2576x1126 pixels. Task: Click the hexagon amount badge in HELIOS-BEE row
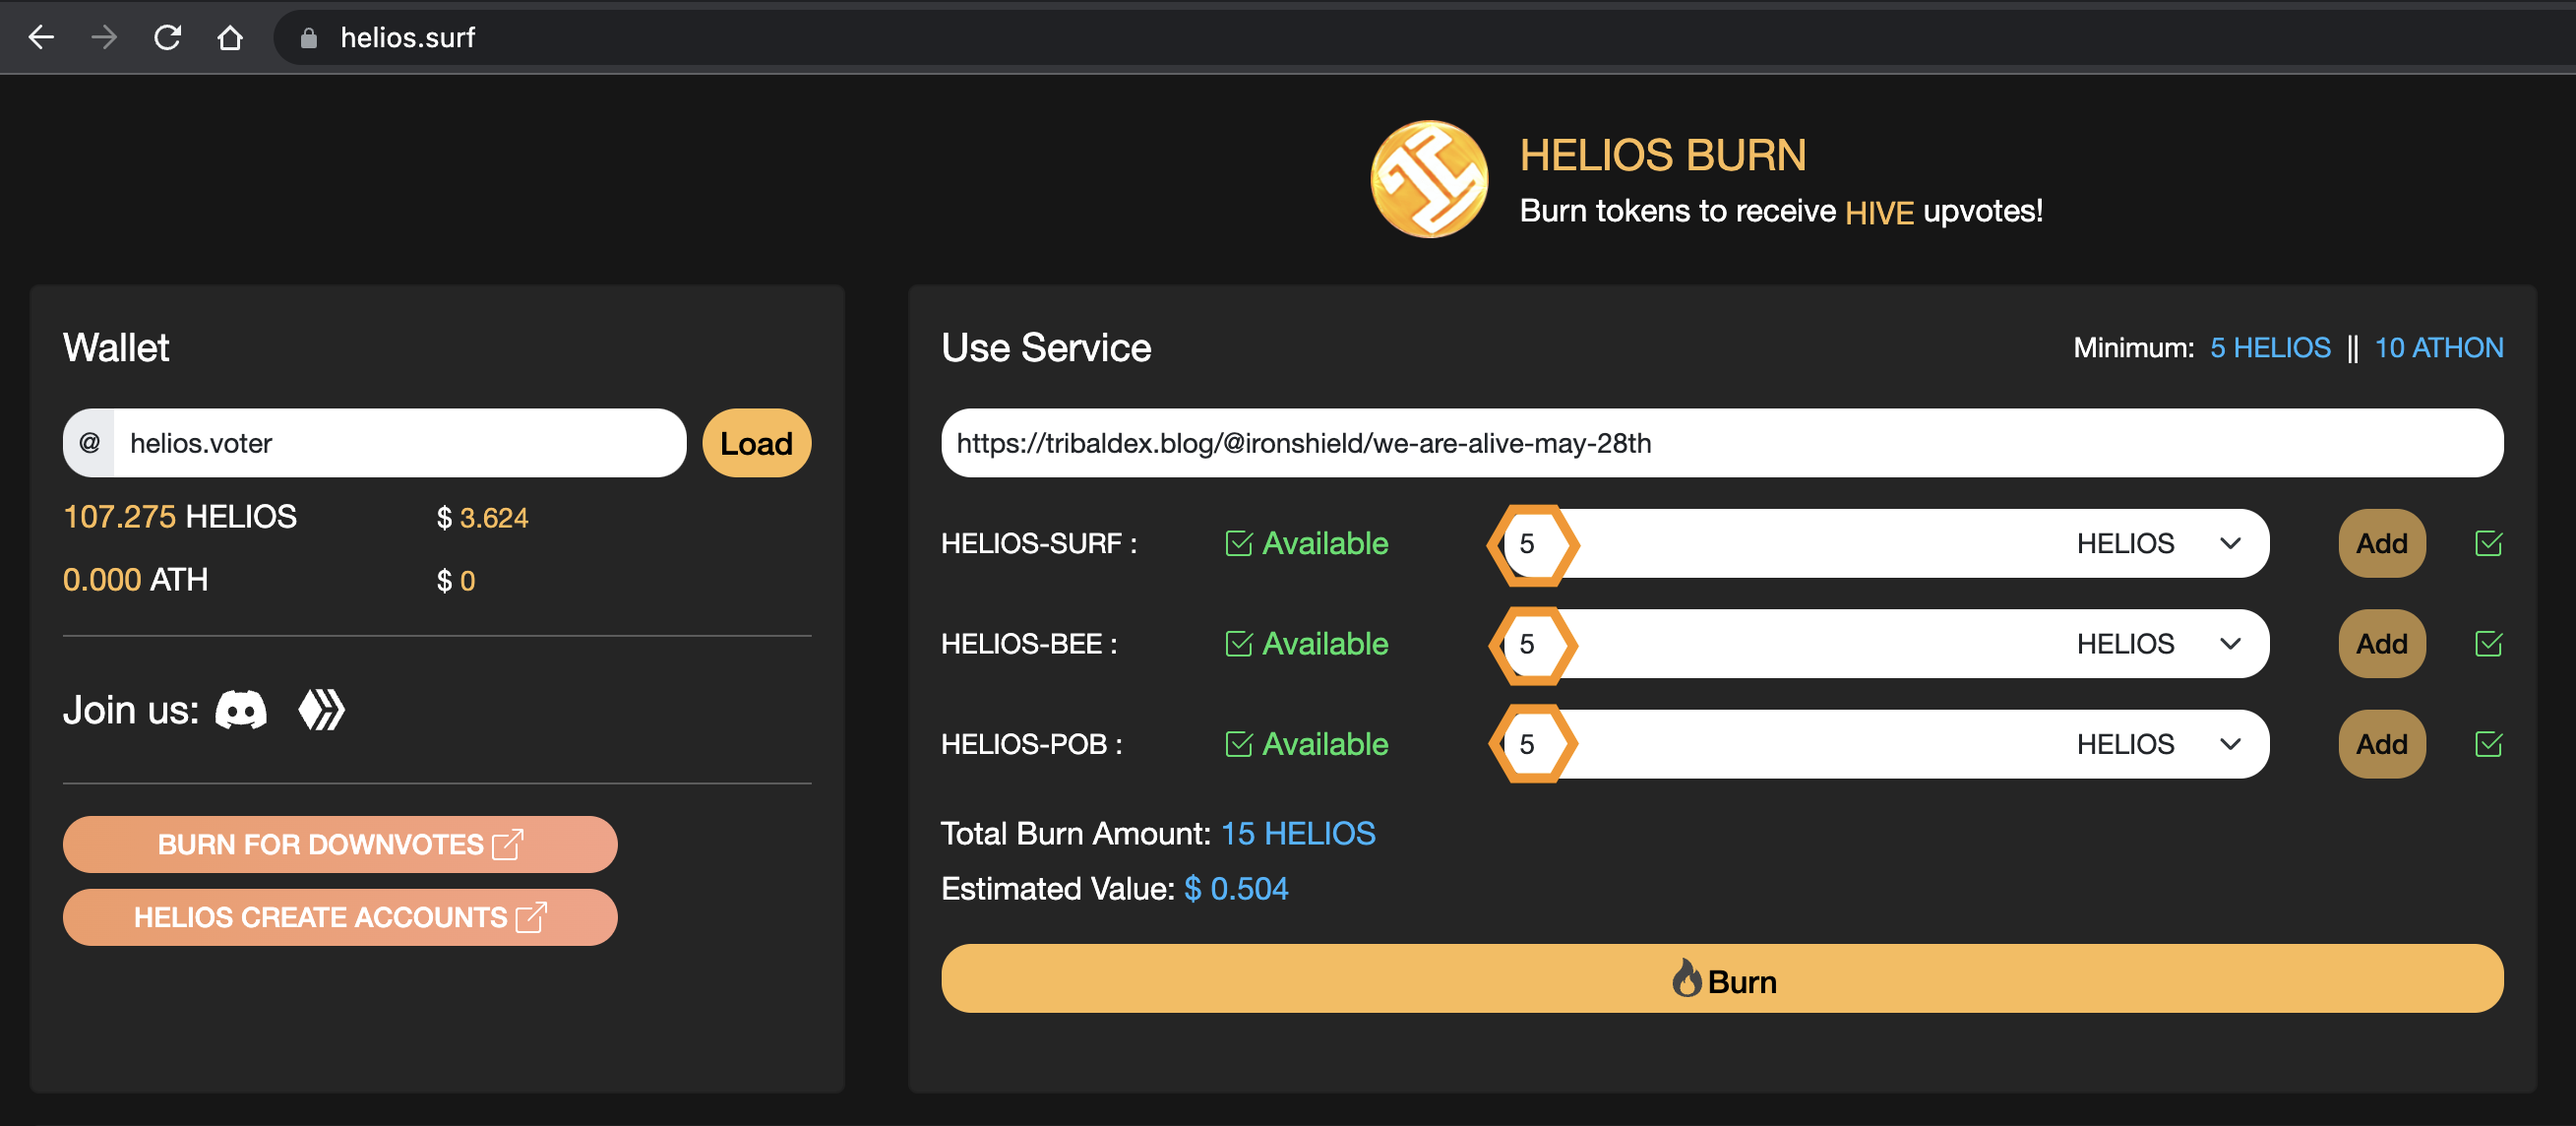(1531, 644)
